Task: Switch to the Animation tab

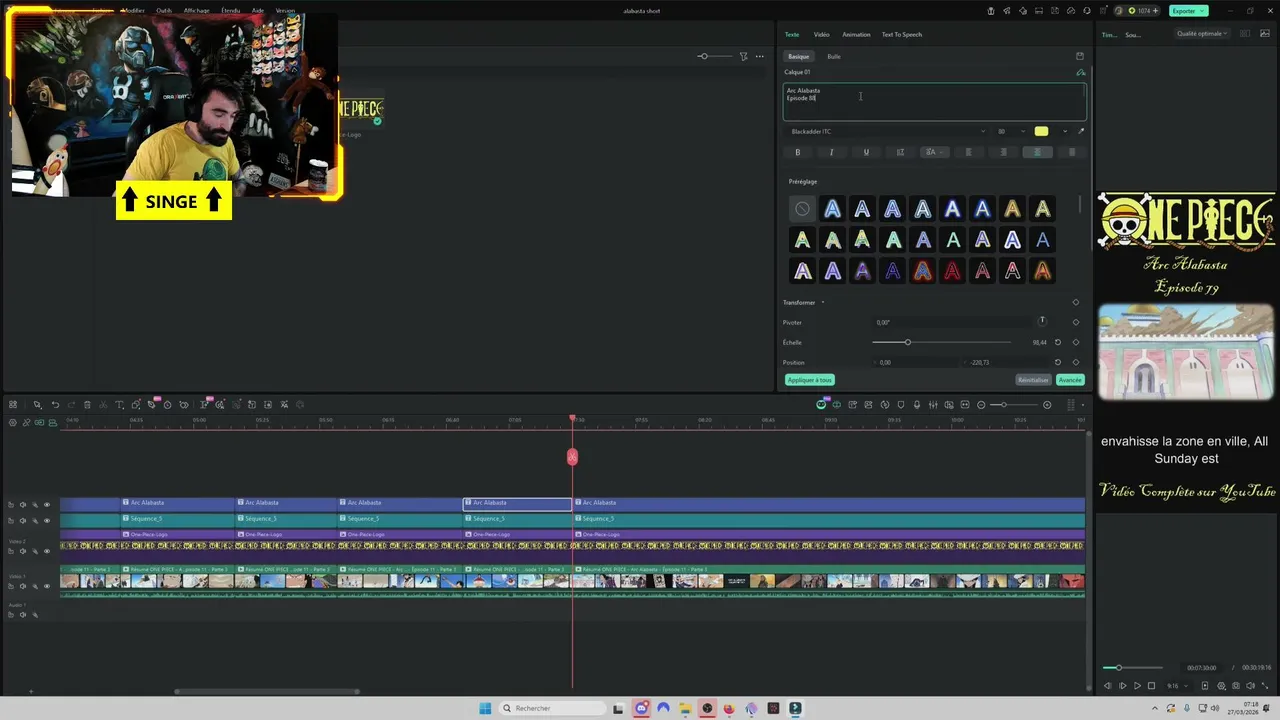Action: tap(856, 34)
